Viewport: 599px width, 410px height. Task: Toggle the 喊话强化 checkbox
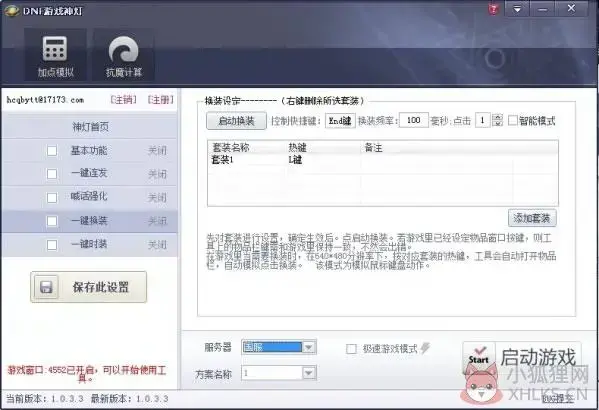tap(52, 198)
